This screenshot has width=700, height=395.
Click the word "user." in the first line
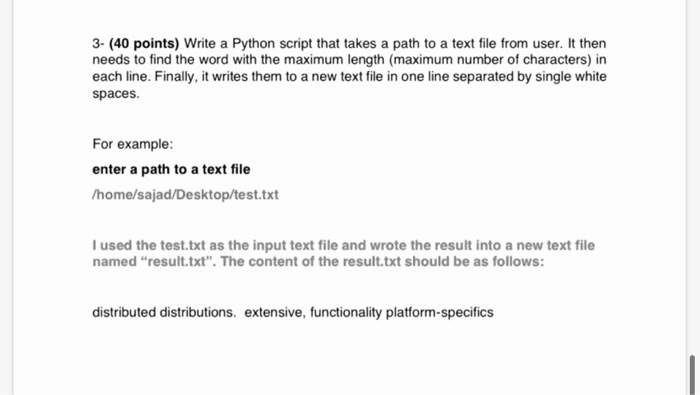coord(548,44)
